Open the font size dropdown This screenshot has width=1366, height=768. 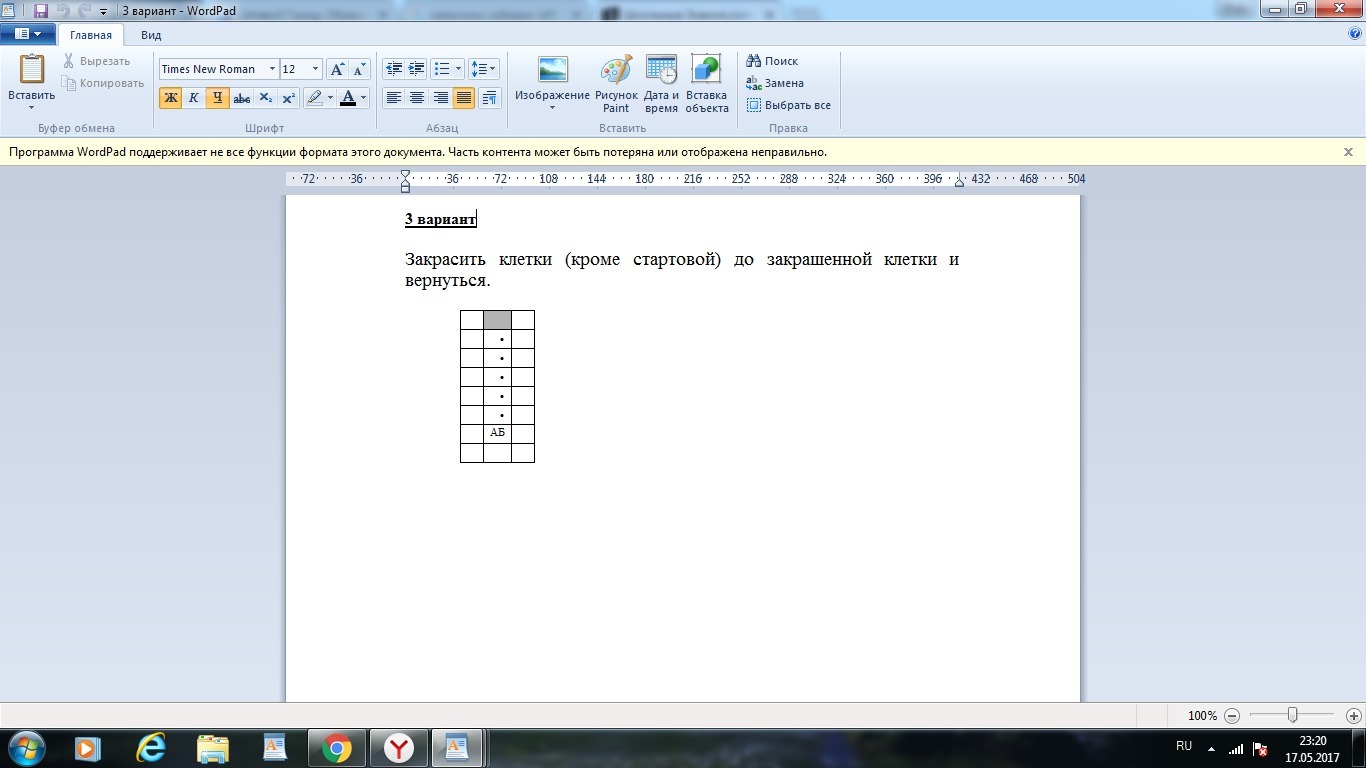(315, 69)
